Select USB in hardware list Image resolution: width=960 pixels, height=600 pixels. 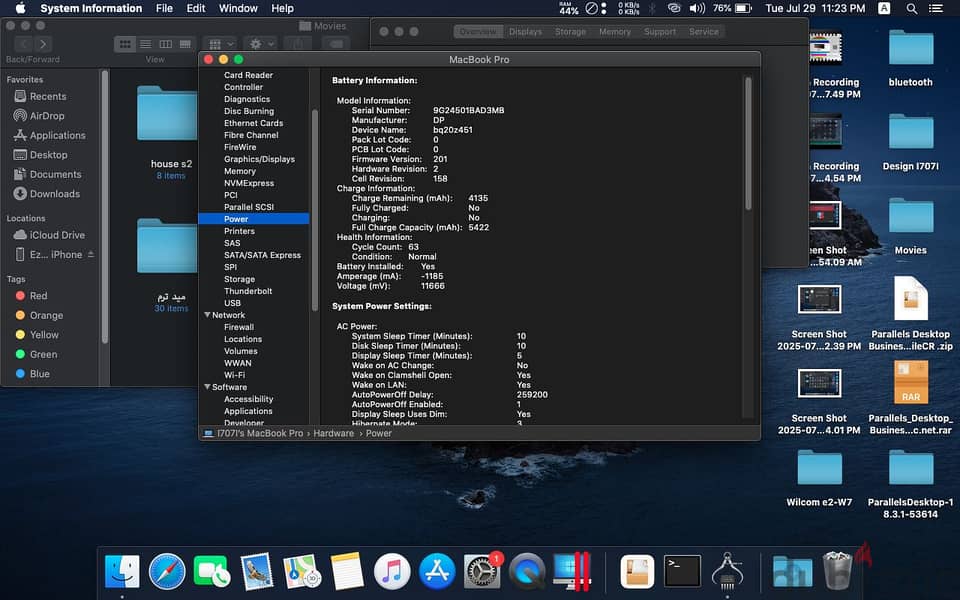tap(232, 303)
